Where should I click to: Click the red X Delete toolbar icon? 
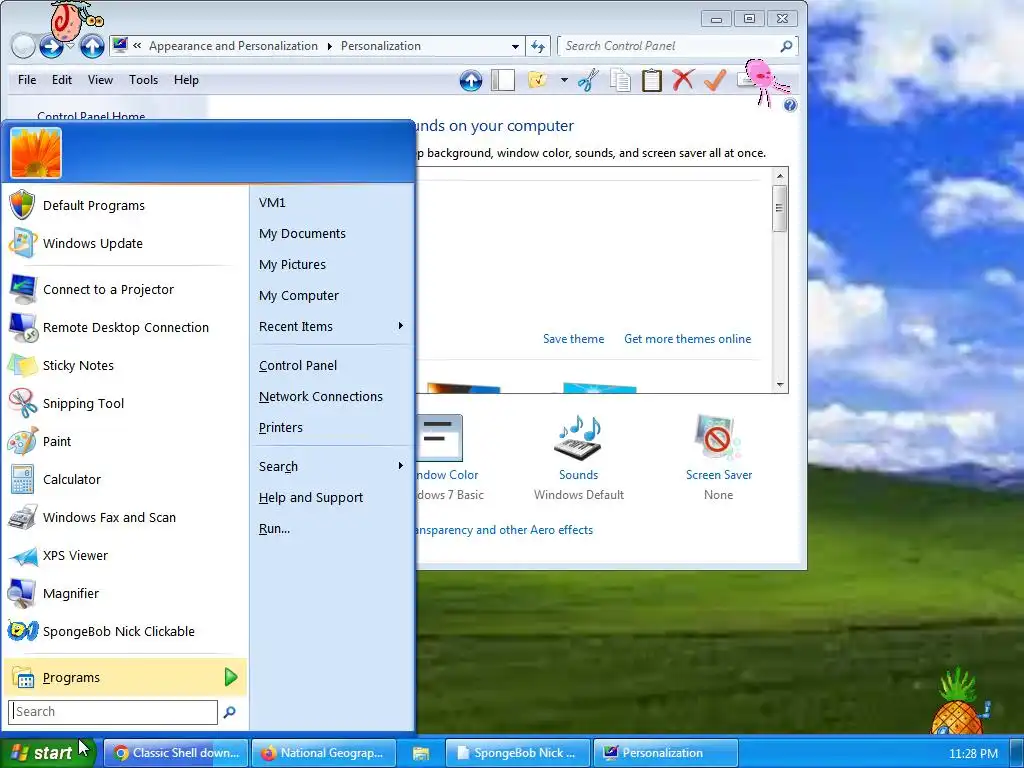click(x=683, y=80)
